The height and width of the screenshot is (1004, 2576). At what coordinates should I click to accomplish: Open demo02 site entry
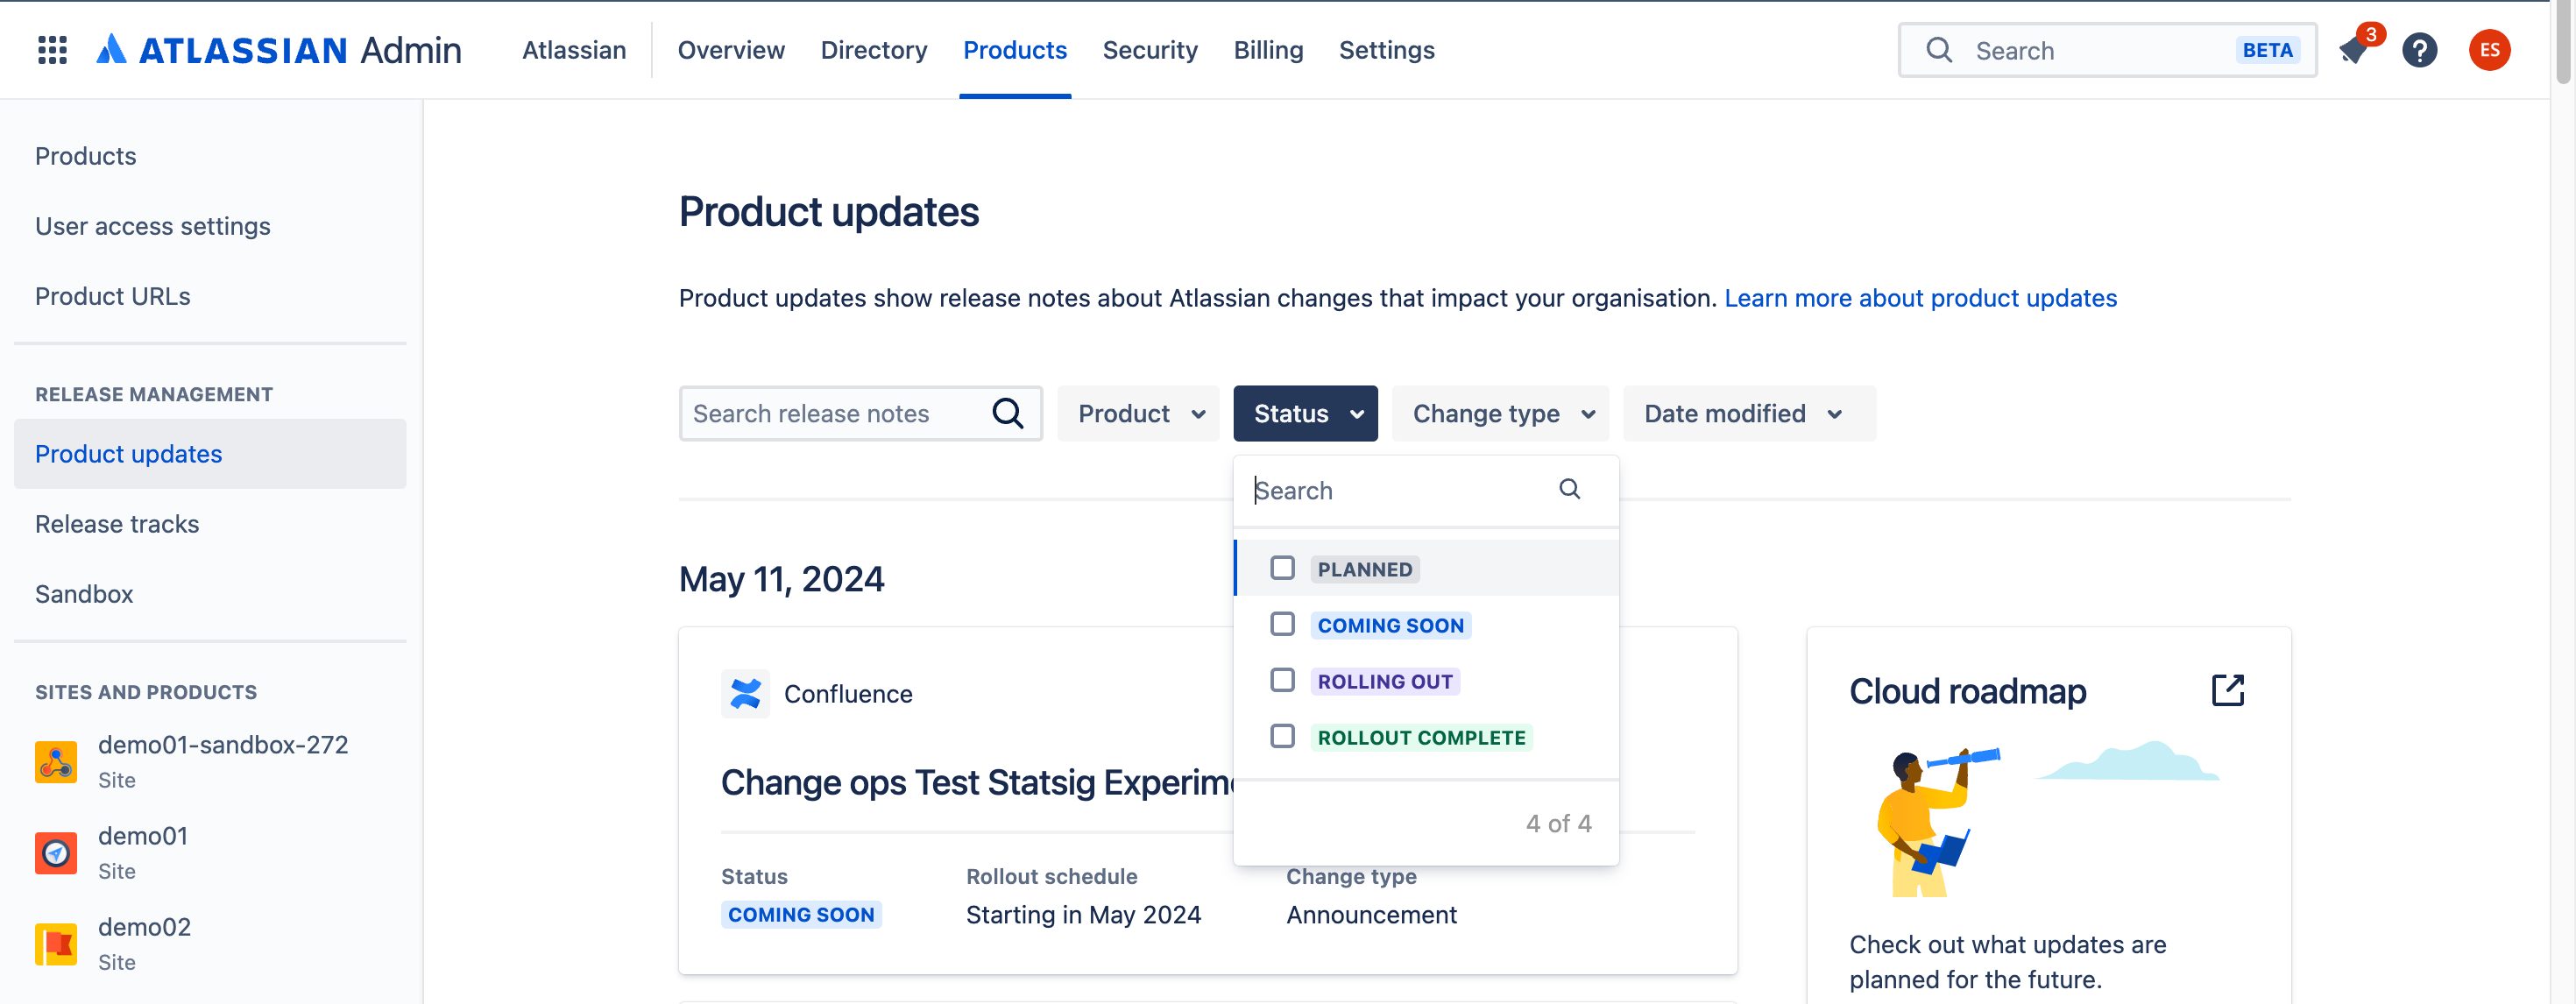click(x=210, y=943)
